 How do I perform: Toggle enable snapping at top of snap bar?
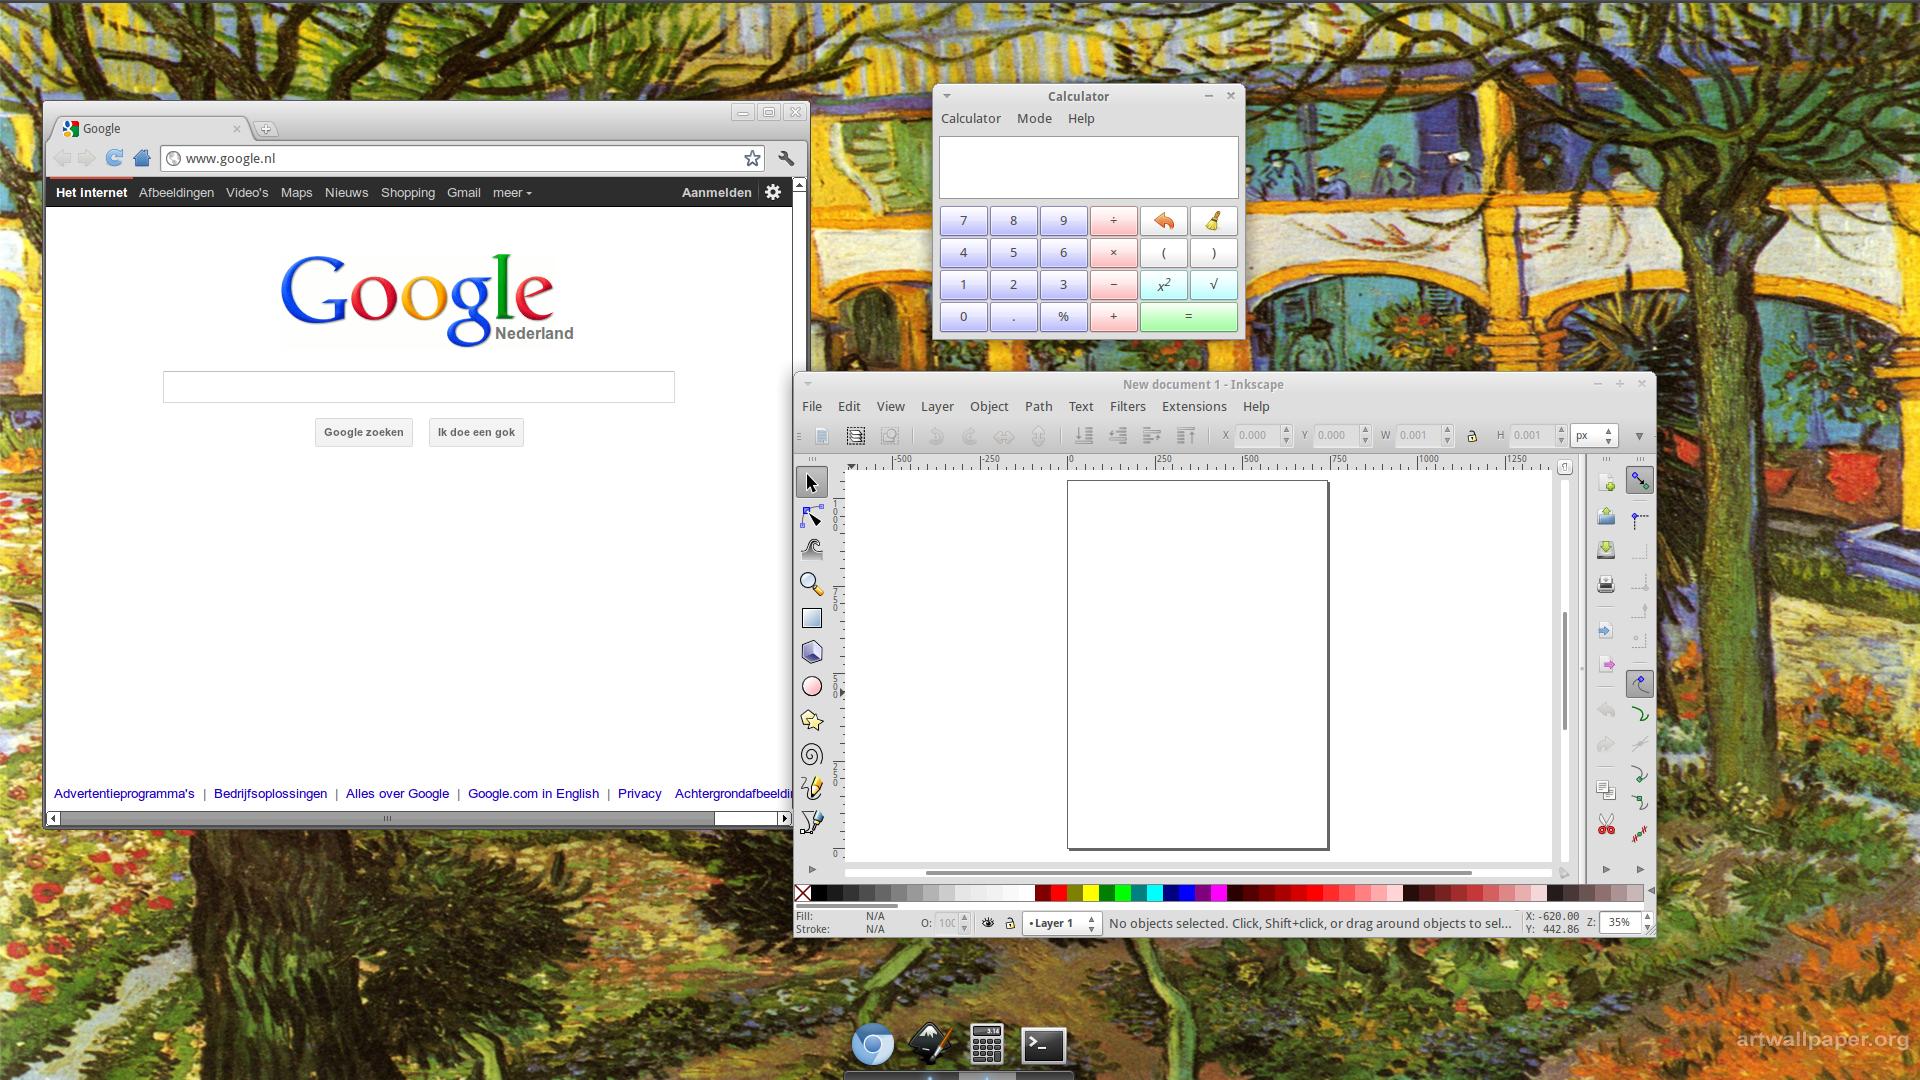point(1639,481)
